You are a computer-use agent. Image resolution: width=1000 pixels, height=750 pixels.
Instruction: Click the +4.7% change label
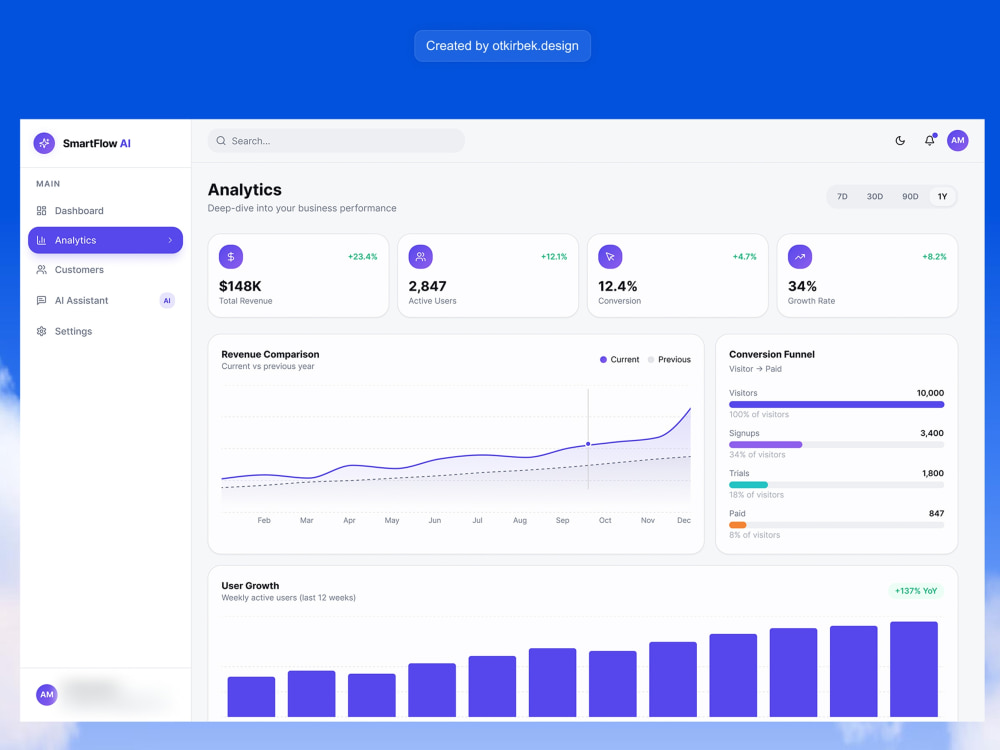744,256
